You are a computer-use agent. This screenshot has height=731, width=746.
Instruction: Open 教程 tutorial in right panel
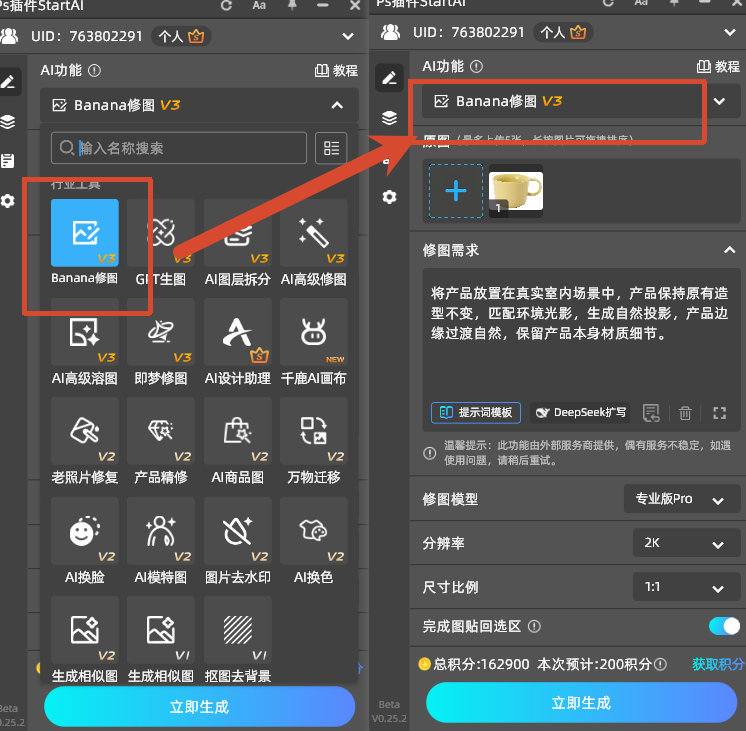coord(718,66)
